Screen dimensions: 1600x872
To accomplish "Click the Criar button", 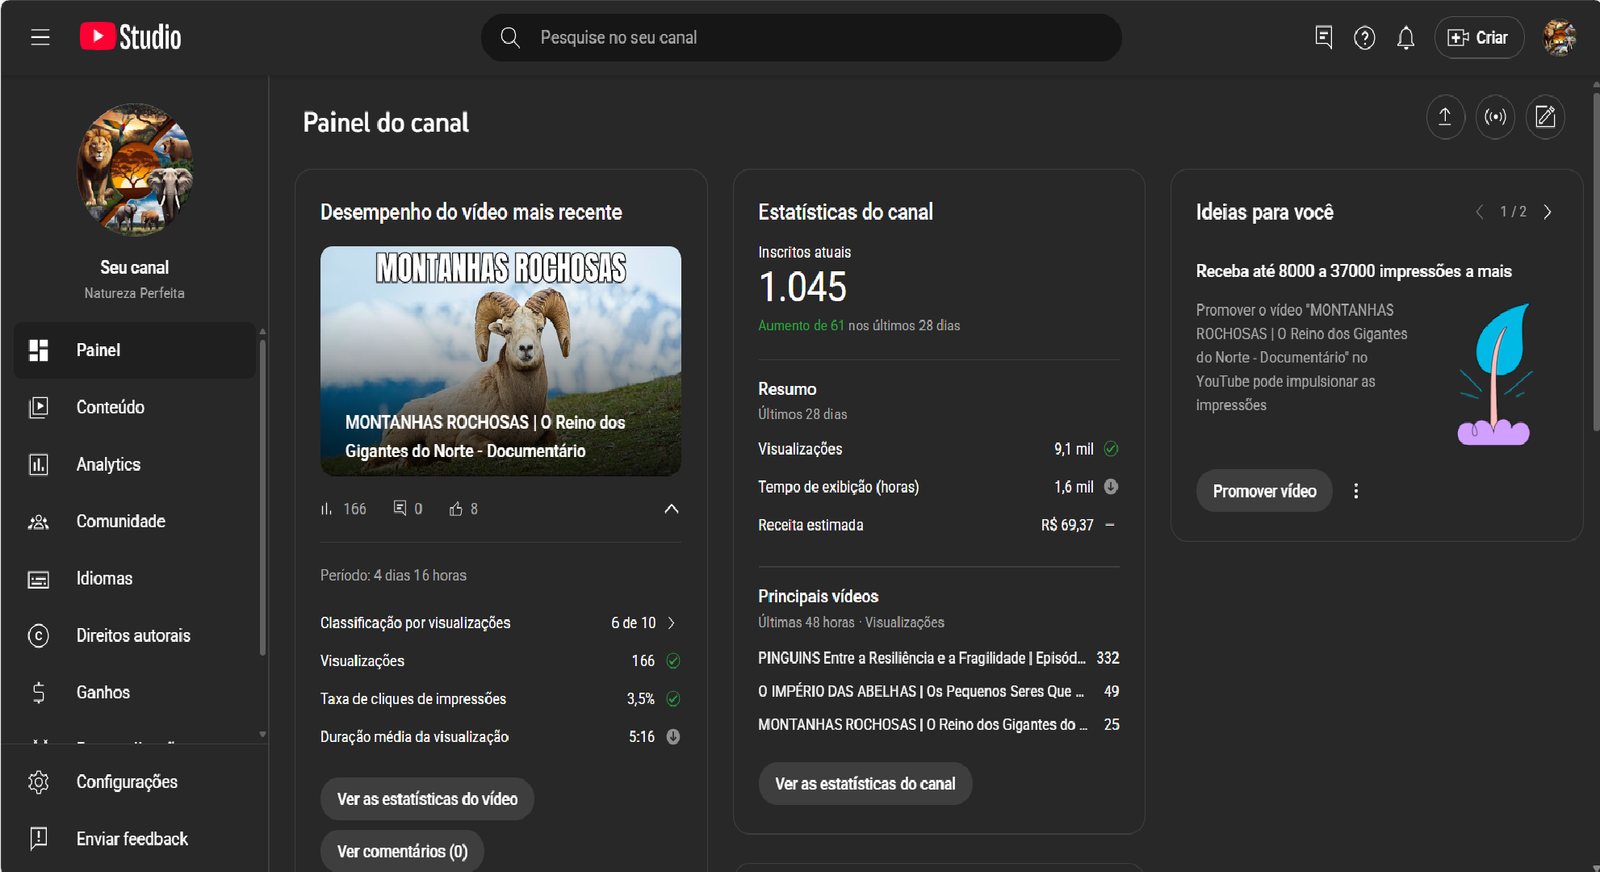I will coord(1478,38).
